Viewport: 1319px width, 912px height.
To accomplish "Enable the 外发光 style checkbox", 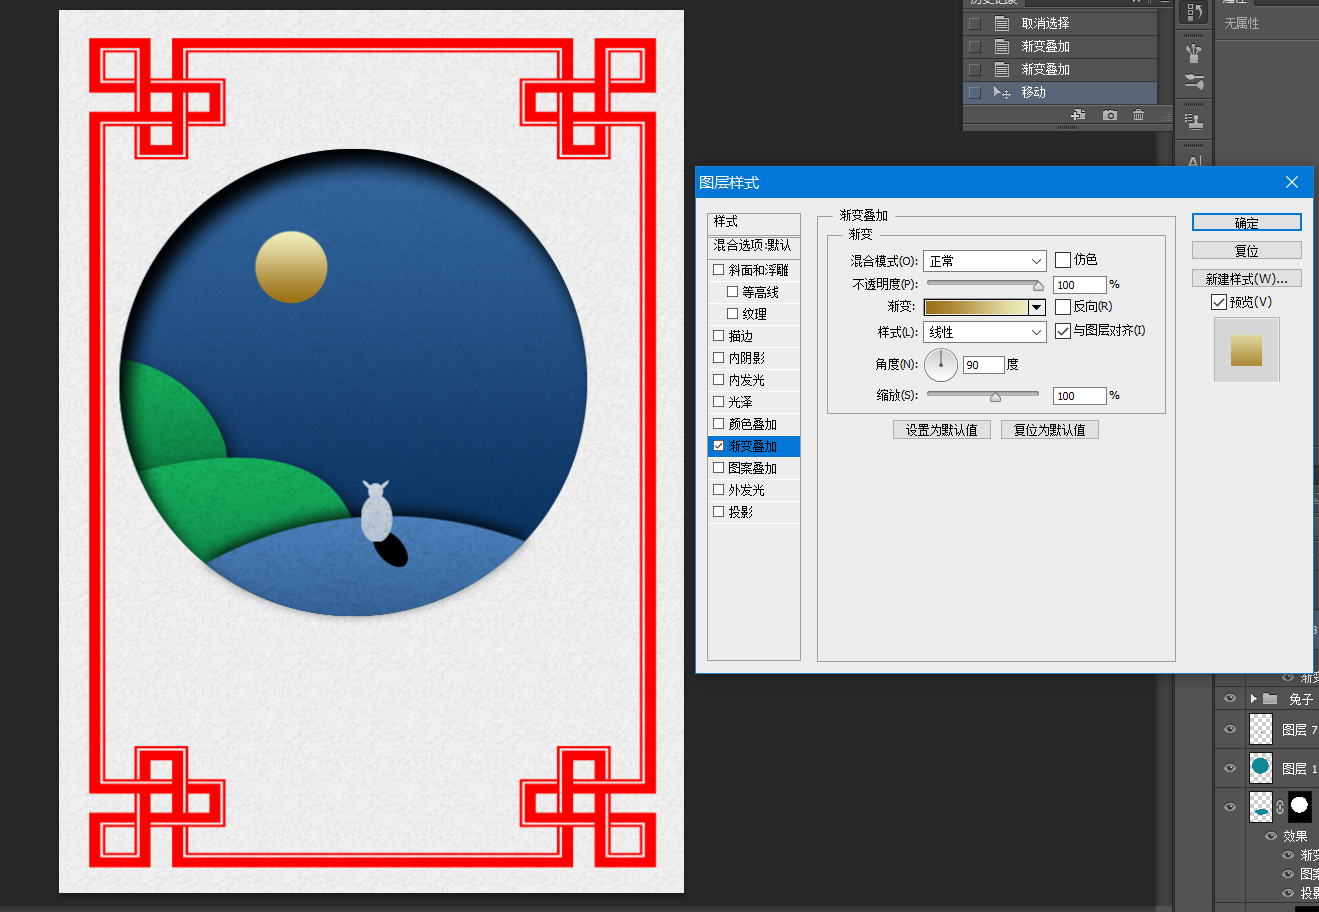I will pyautogui.click(x=718, y=490).
